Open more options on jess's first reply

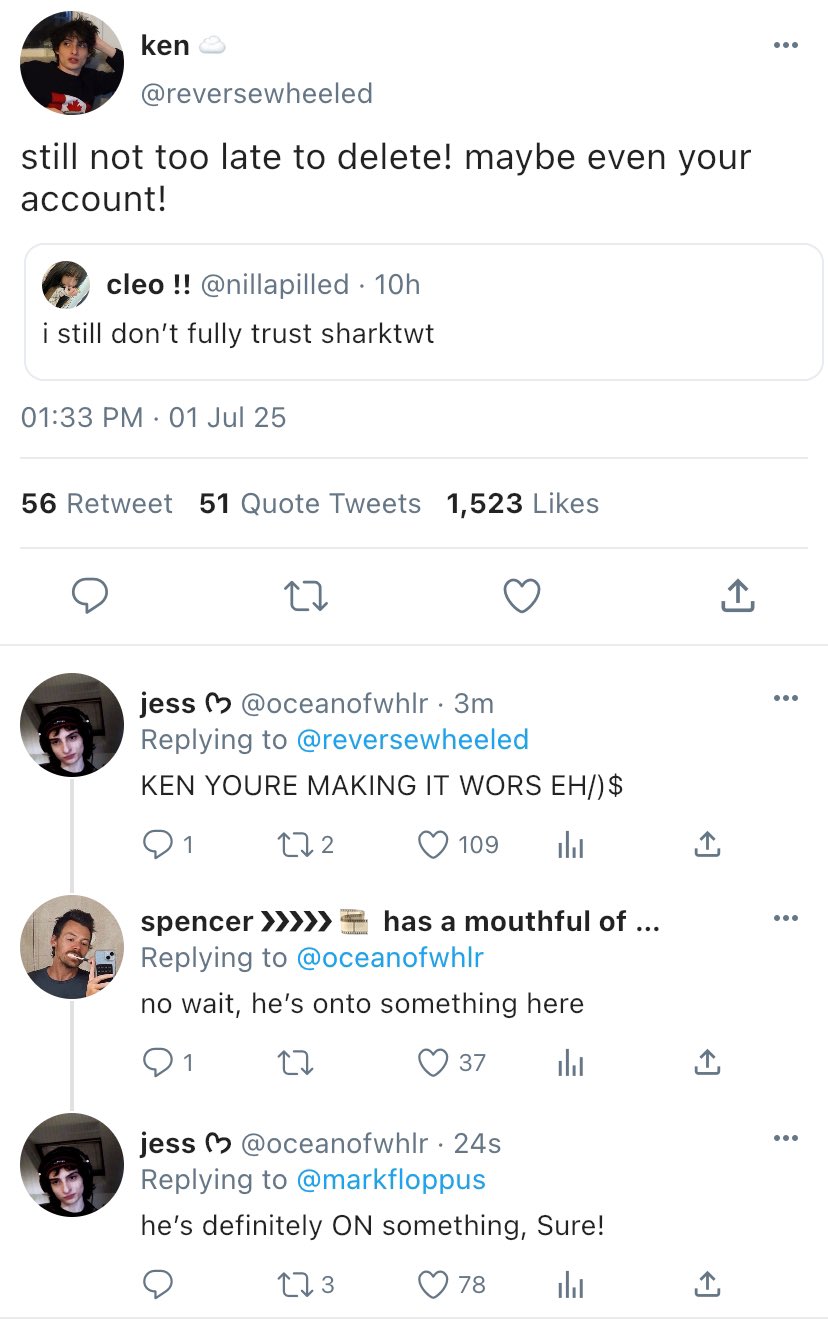786,698
